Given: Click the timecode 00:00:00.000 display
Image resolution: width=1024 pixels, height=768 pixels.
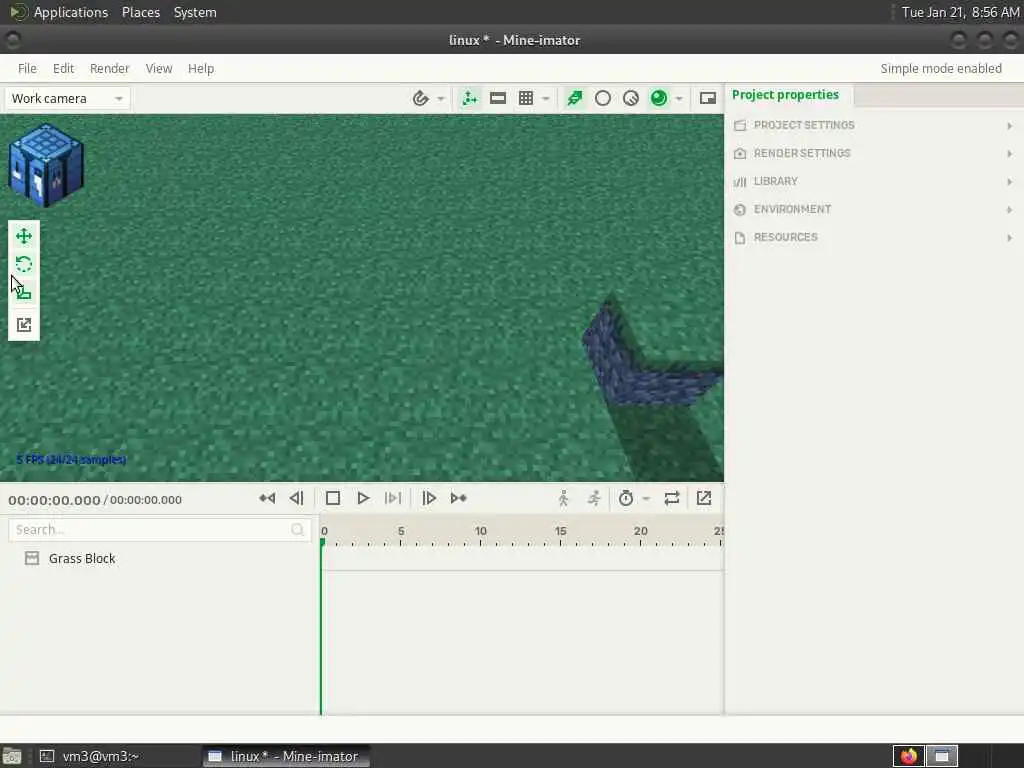Looking at the screenshot, I should coord(54,500).
